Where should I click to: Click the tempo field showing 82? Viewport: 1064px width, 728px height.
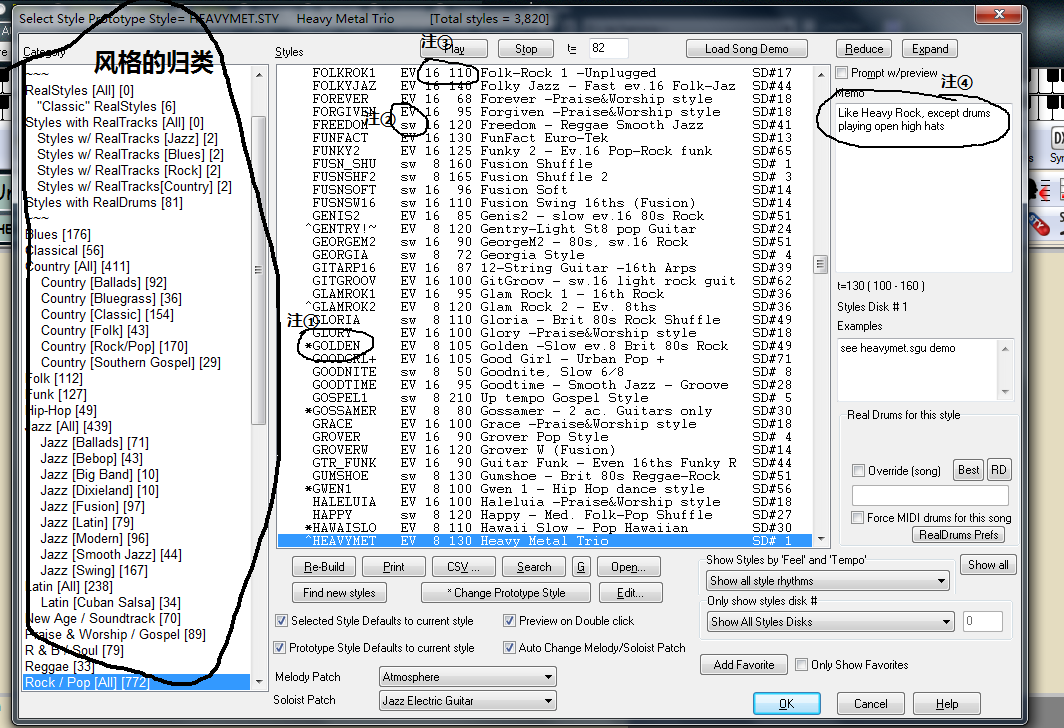pos(608,48)
